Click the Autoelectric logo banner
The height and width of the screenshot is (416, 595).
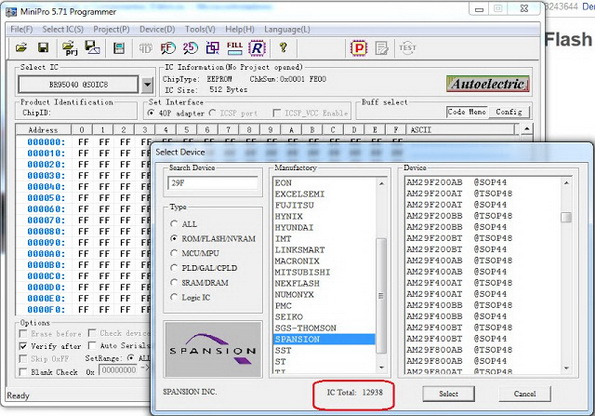[488, 84]
